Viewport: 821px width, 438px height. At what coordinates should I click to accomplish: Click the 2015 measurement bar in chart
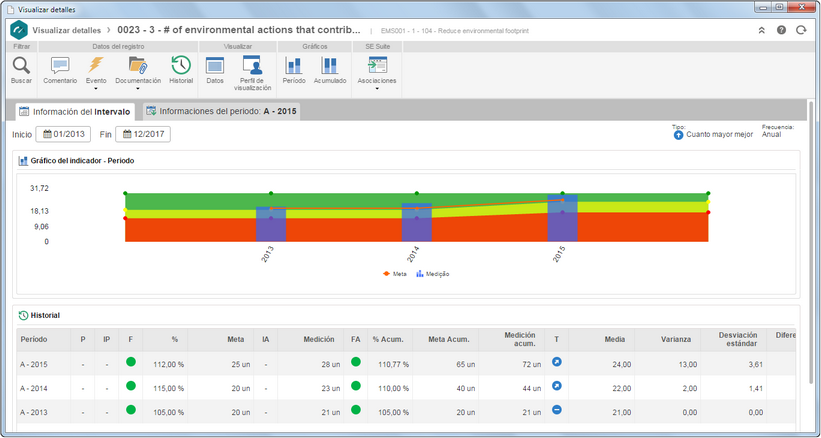click(x=562, y=218)
